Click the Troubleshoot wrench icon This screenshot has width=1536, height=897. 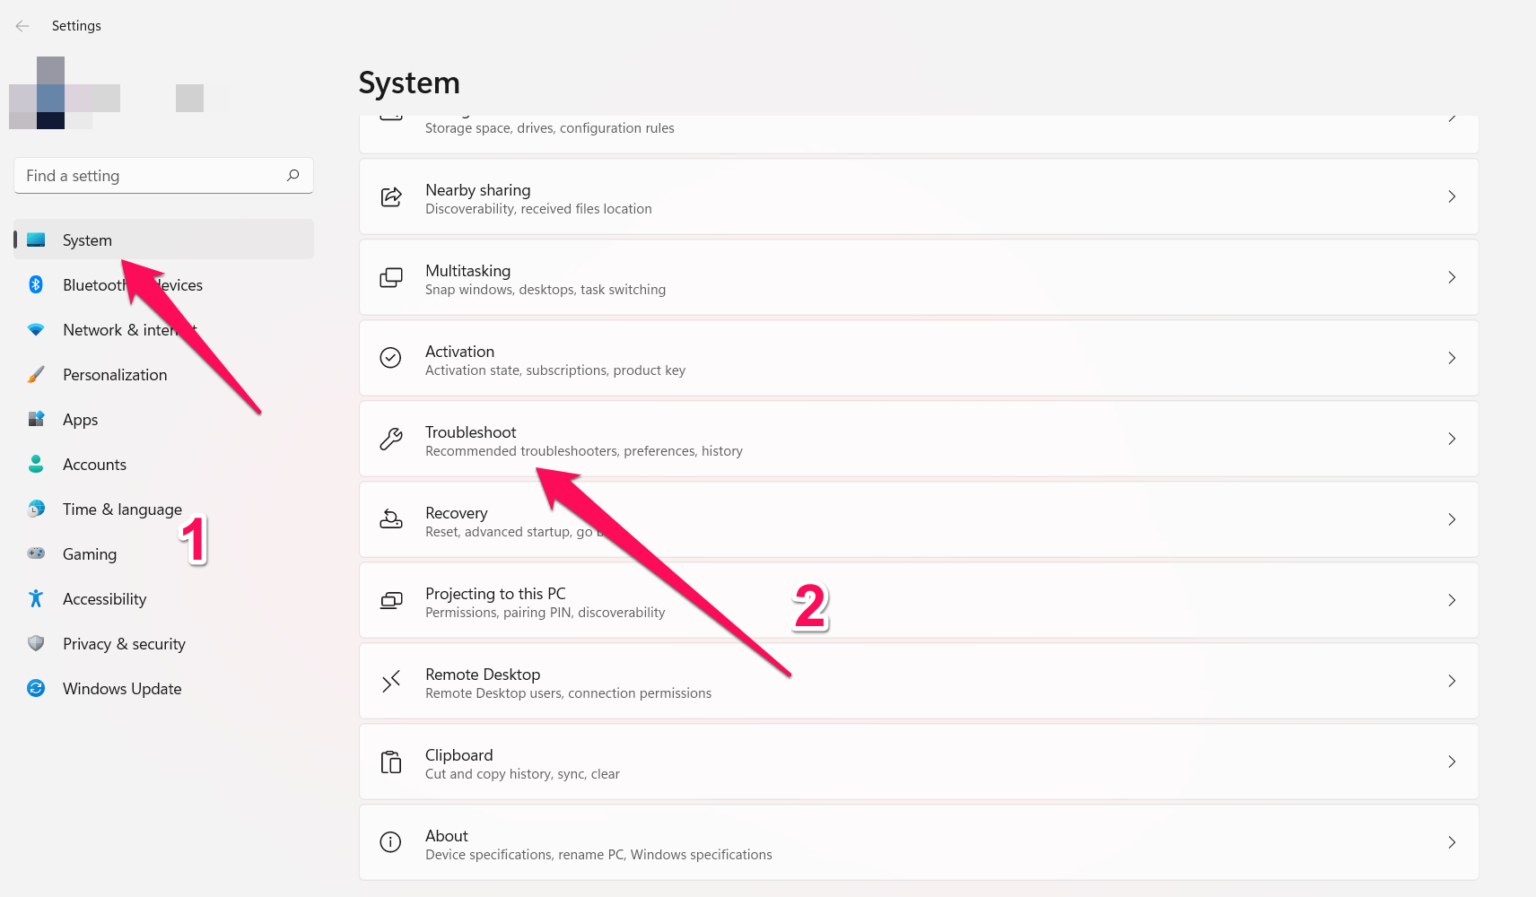391,438
